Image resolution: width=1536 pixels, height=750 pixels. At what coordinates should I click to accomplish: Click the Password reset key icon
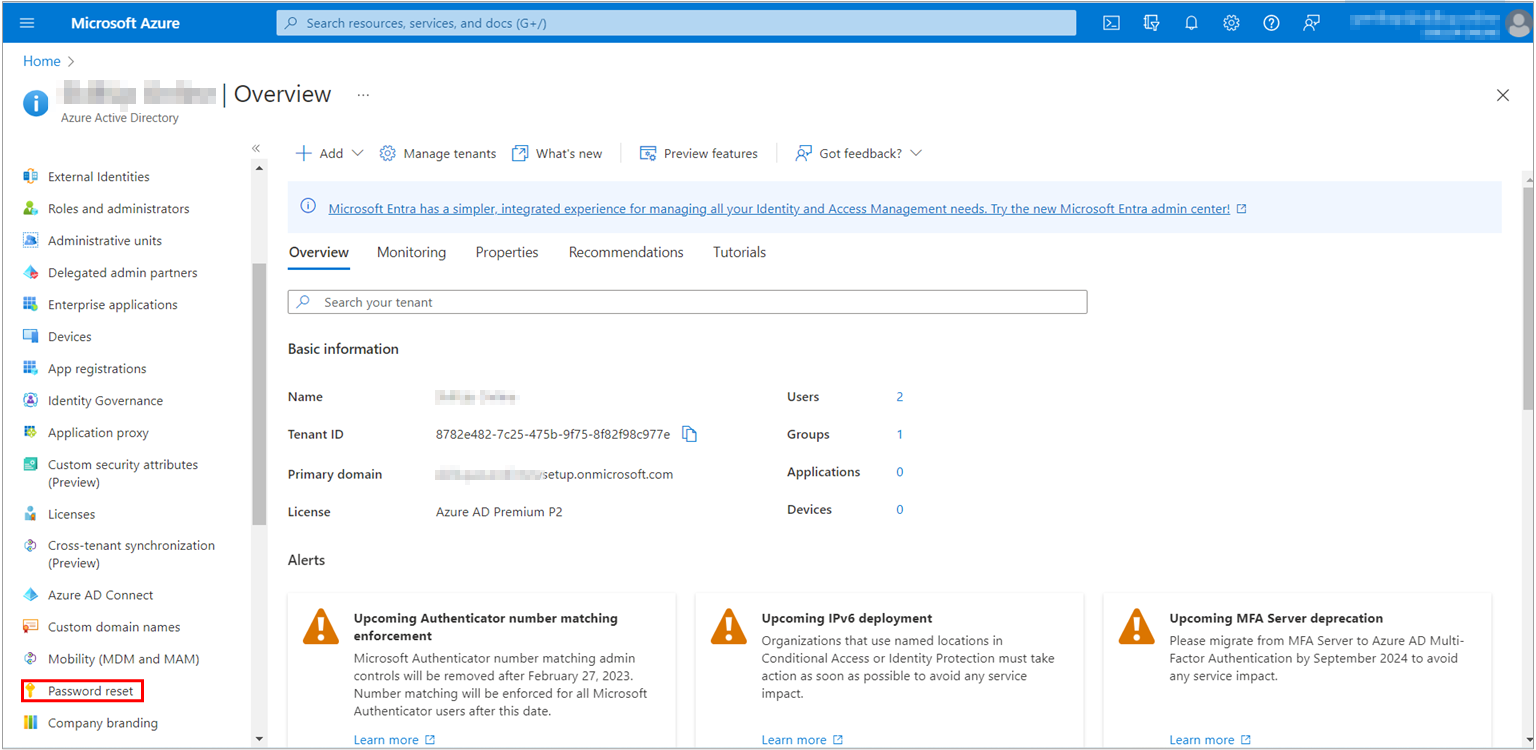click(x=30, y=691)
